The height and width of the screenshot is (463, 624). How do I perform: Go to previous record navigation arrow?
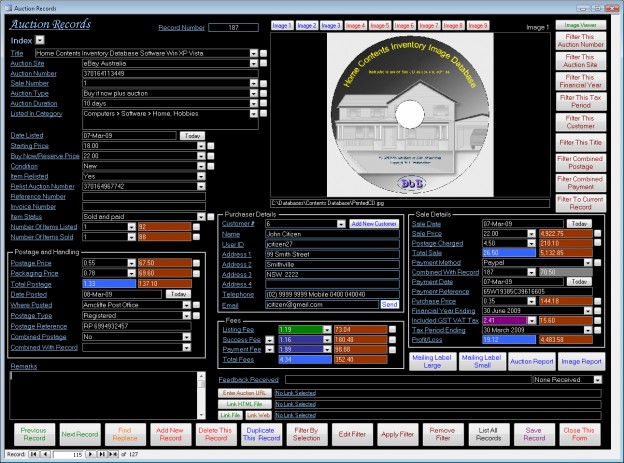pos(45,454)
